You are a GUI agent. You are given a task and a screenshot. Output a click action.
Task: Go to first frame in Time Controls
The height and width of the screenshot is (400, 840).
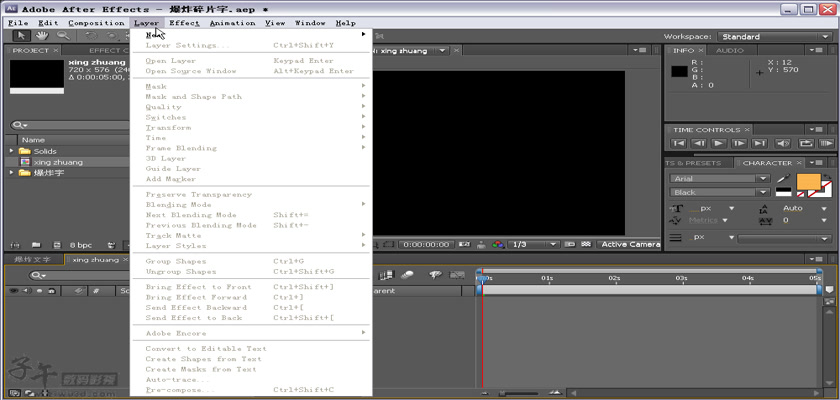point(678,143)
